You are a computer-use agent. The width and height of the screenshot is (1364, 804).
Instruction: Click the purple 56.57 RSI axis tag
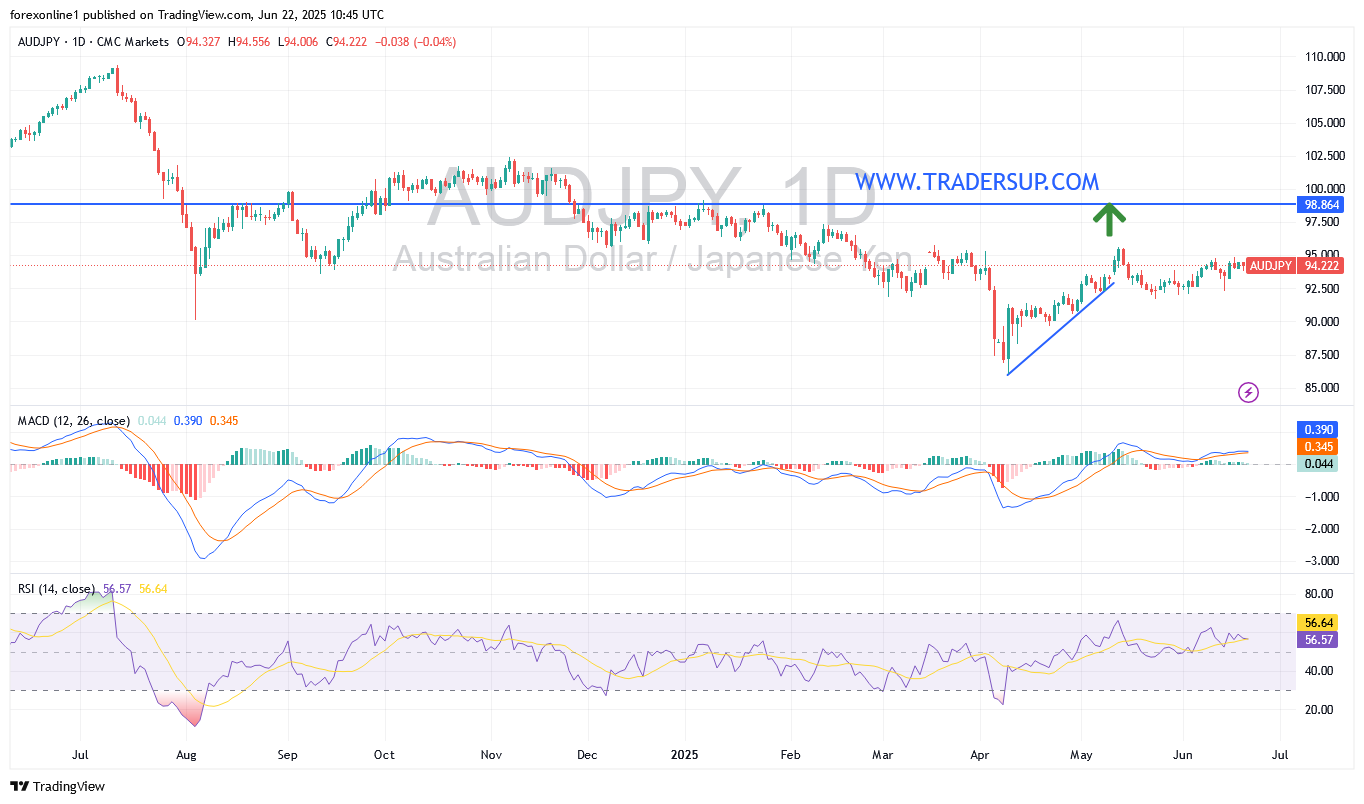tap(1317, 639)
